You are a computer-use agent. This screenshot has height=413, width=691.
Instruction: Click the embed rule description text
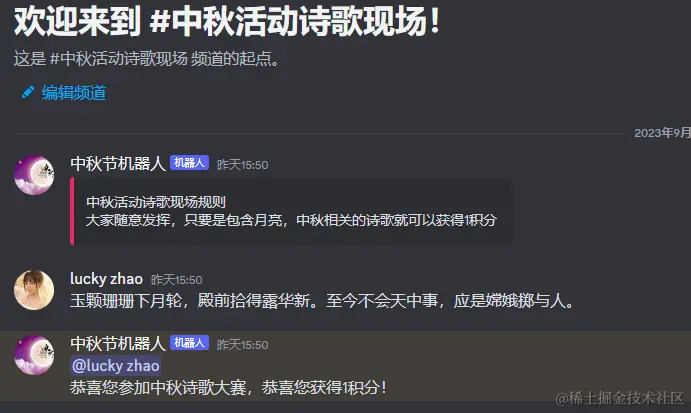[291, 220]
